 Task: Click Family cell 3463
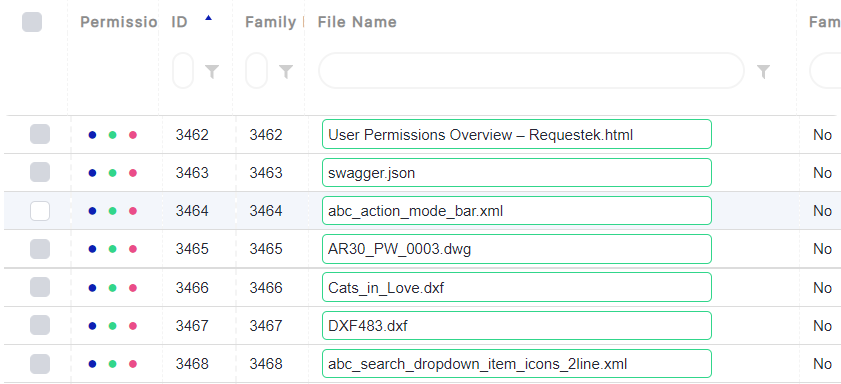click(x=265, y=173)
